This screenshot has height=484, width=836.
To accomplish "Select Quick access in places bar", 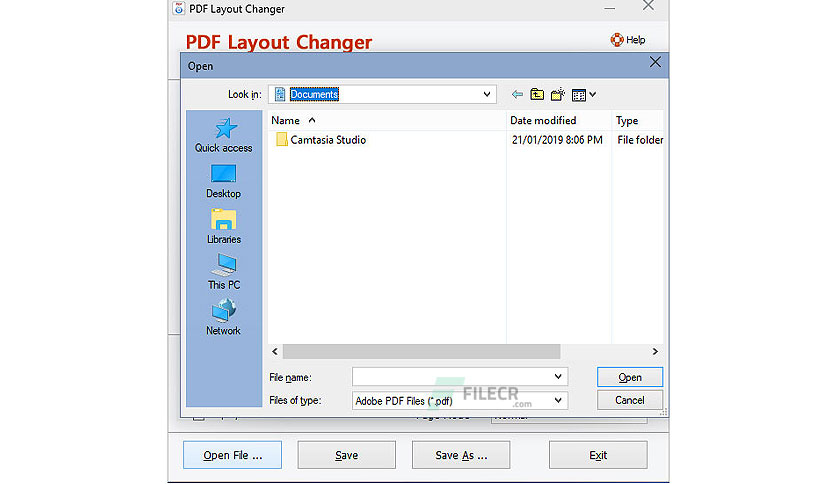I will pyautogui.click(x=223, y=136).
